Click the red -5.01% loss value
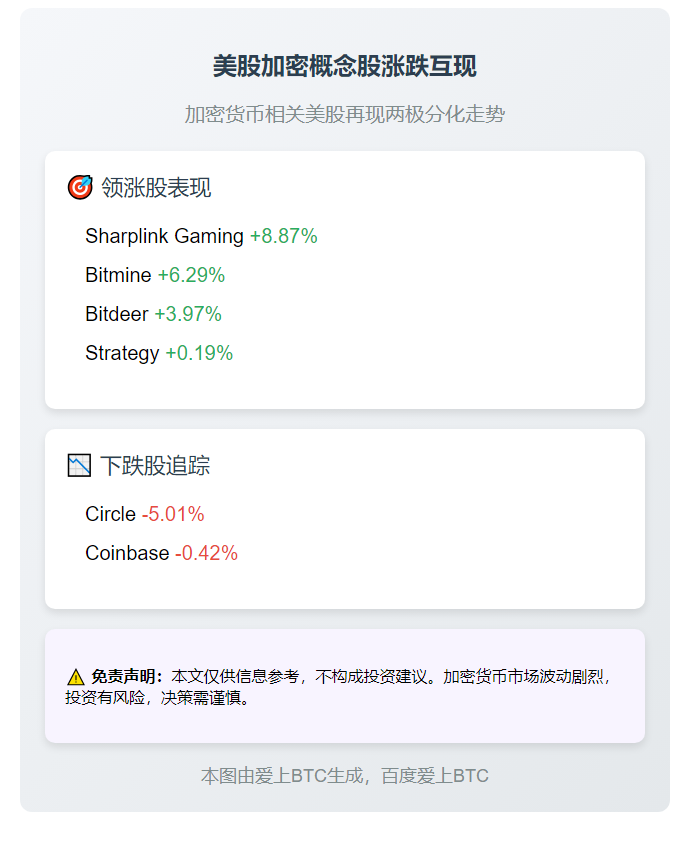This screenshot has height=844, width=690. tap(173, 514)
